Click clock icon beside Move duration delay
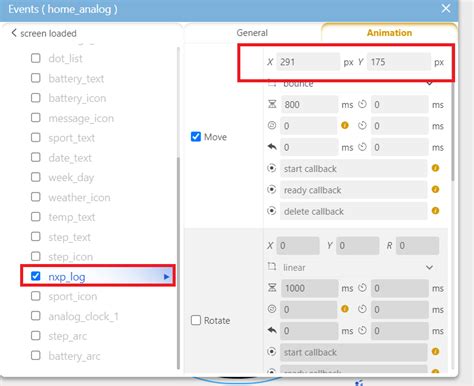The image size is (474, 386). pos(362,104)
